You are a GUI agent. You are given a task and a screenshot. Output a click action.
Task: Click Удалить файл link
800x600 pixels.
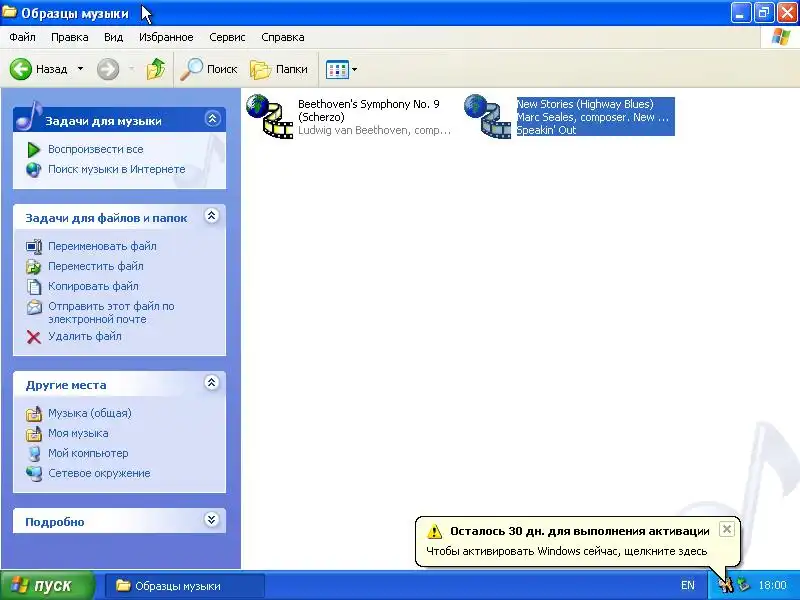pos(85,336)
